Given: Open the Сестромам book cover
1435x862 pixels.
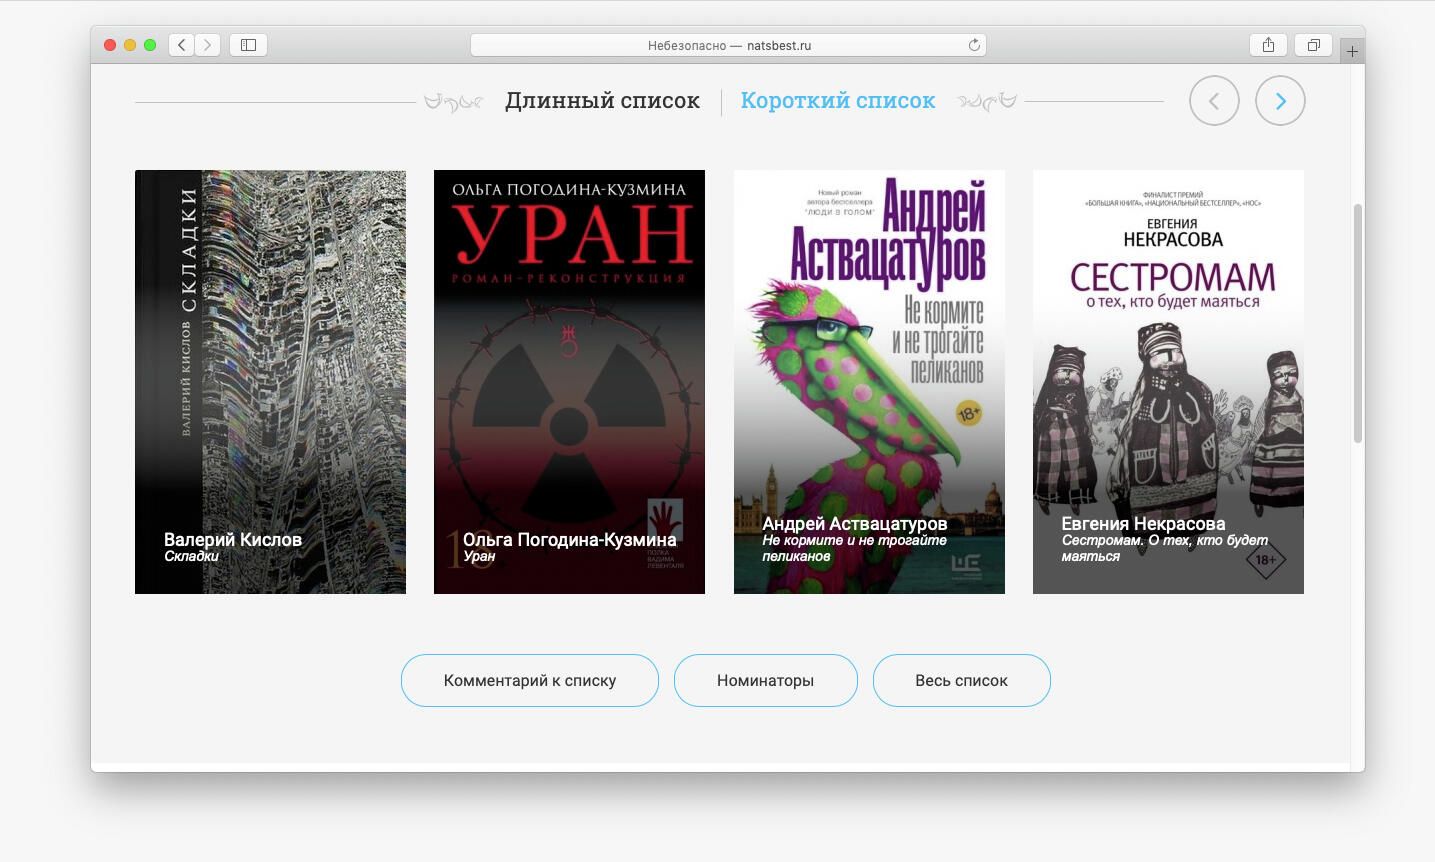Looking at the screenshot, I should [x=1168, y=382].
